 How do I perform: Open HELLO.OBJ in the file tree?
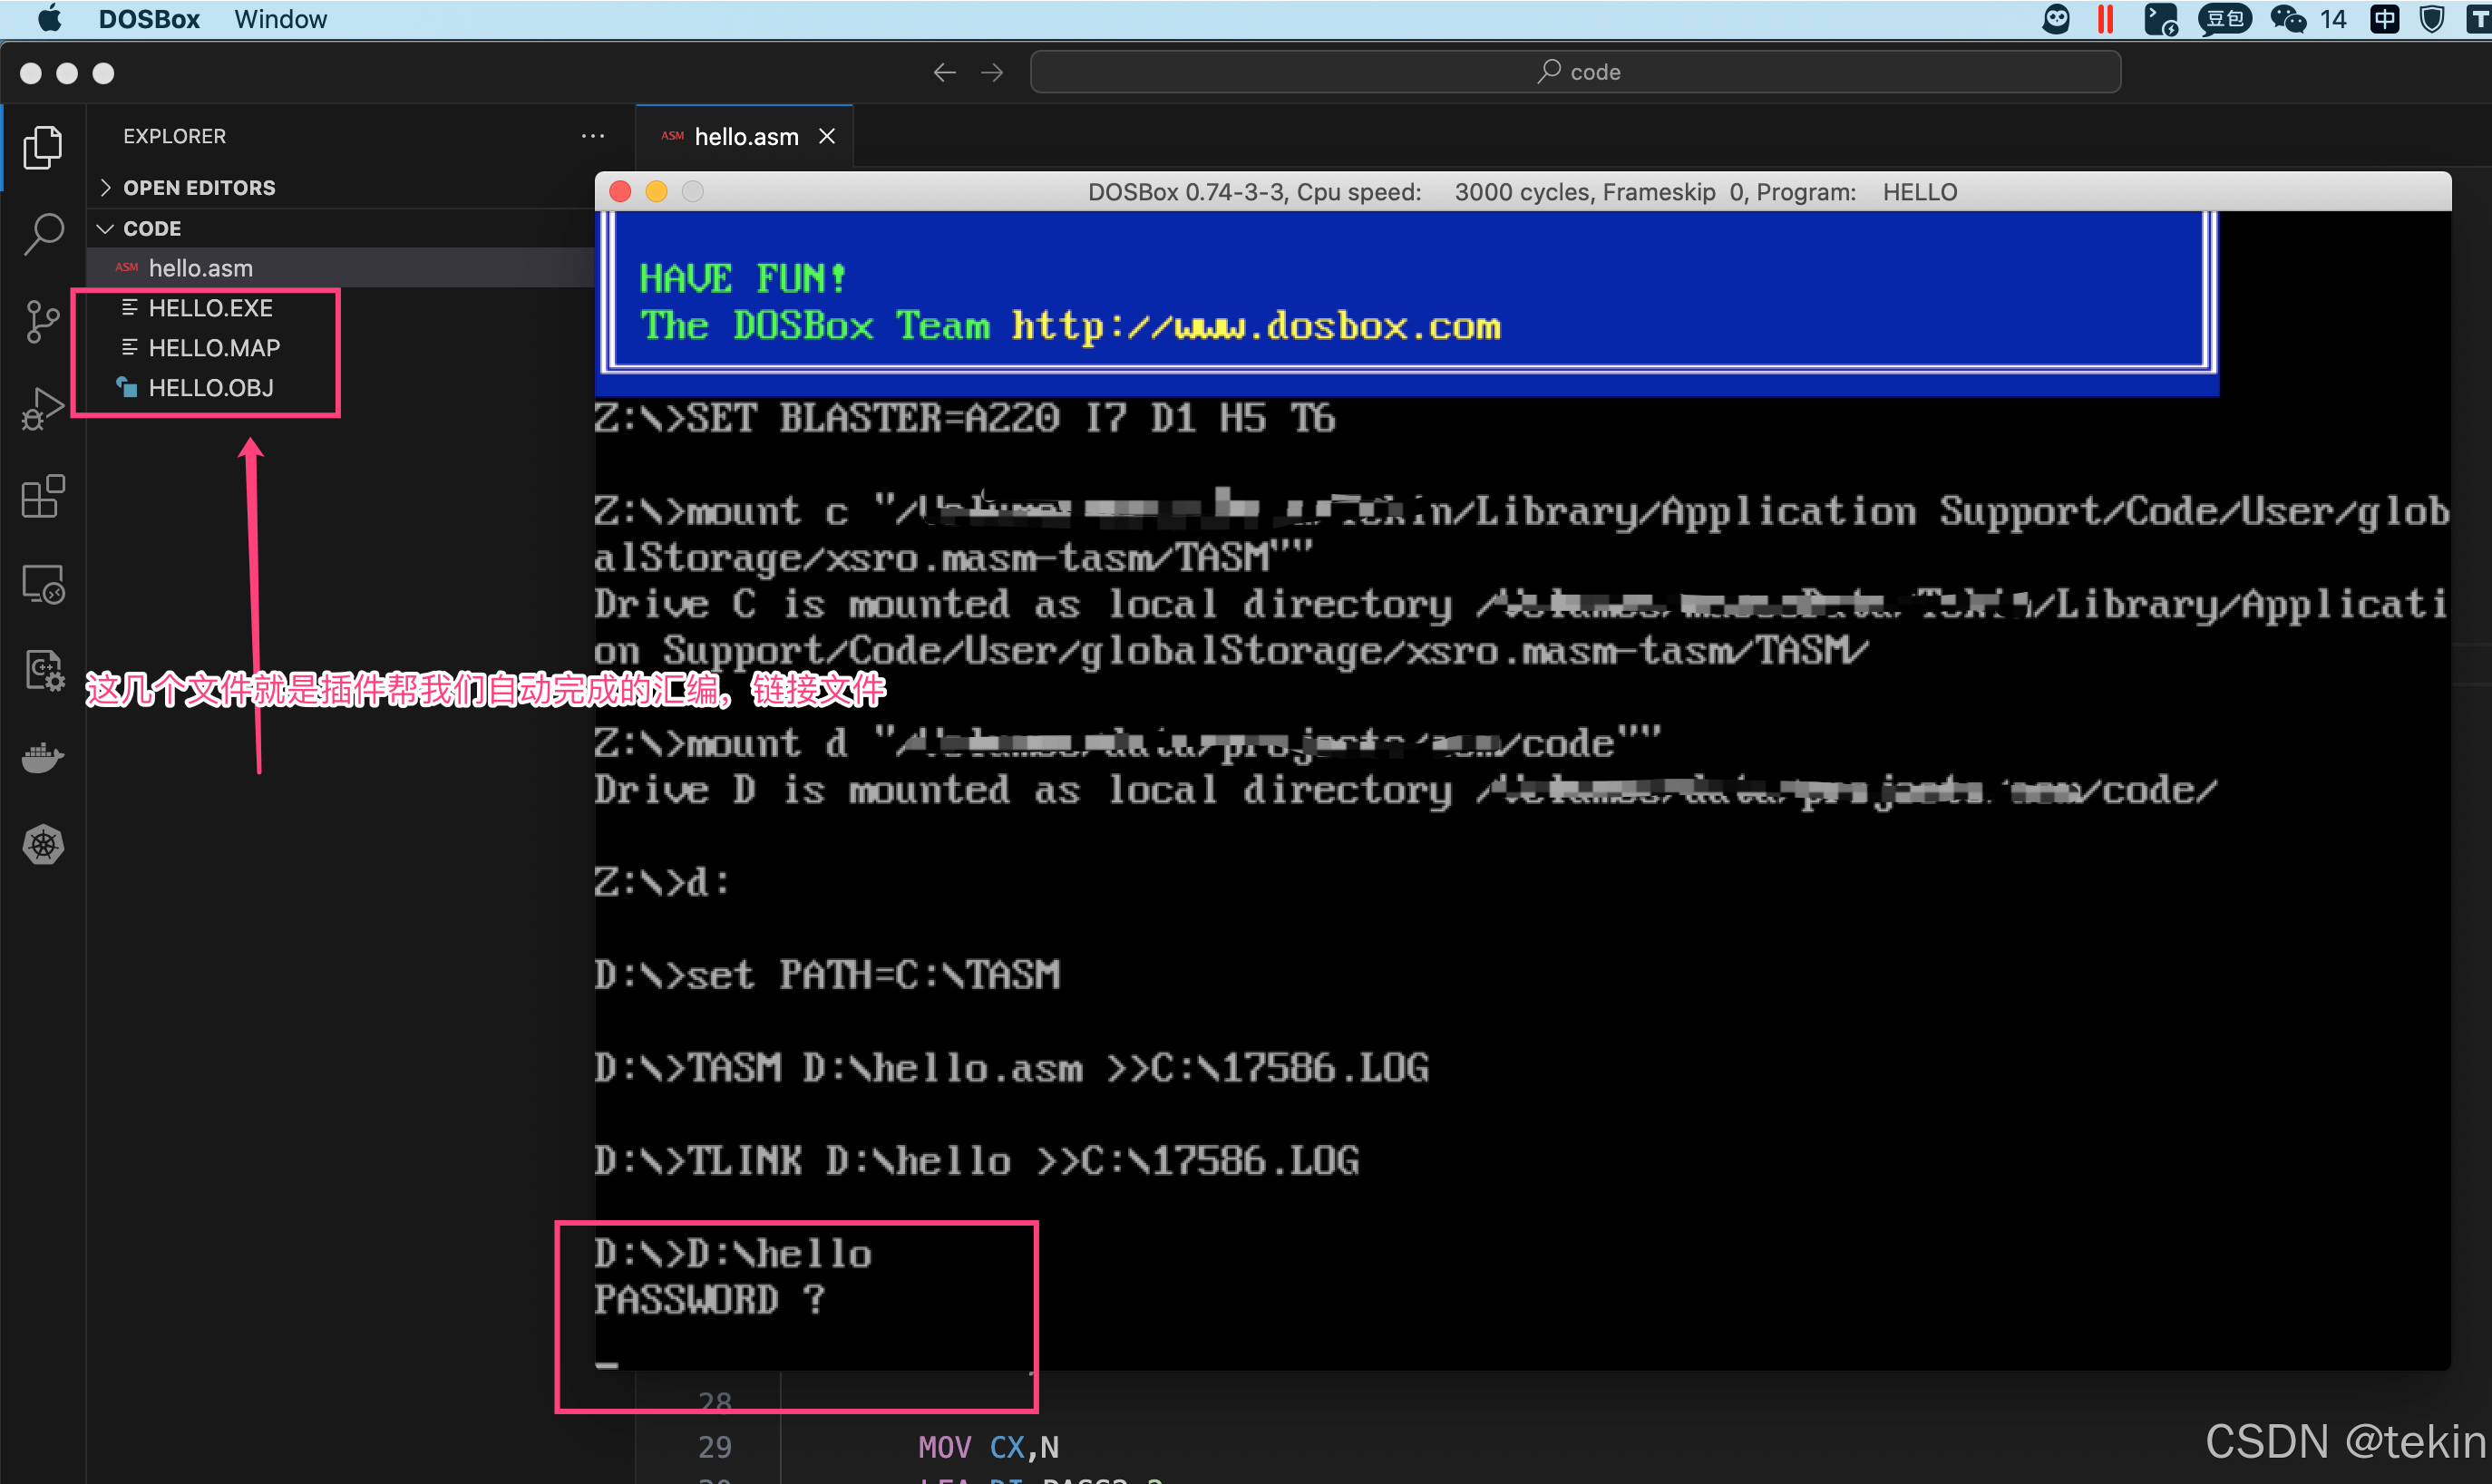(210, 388)
